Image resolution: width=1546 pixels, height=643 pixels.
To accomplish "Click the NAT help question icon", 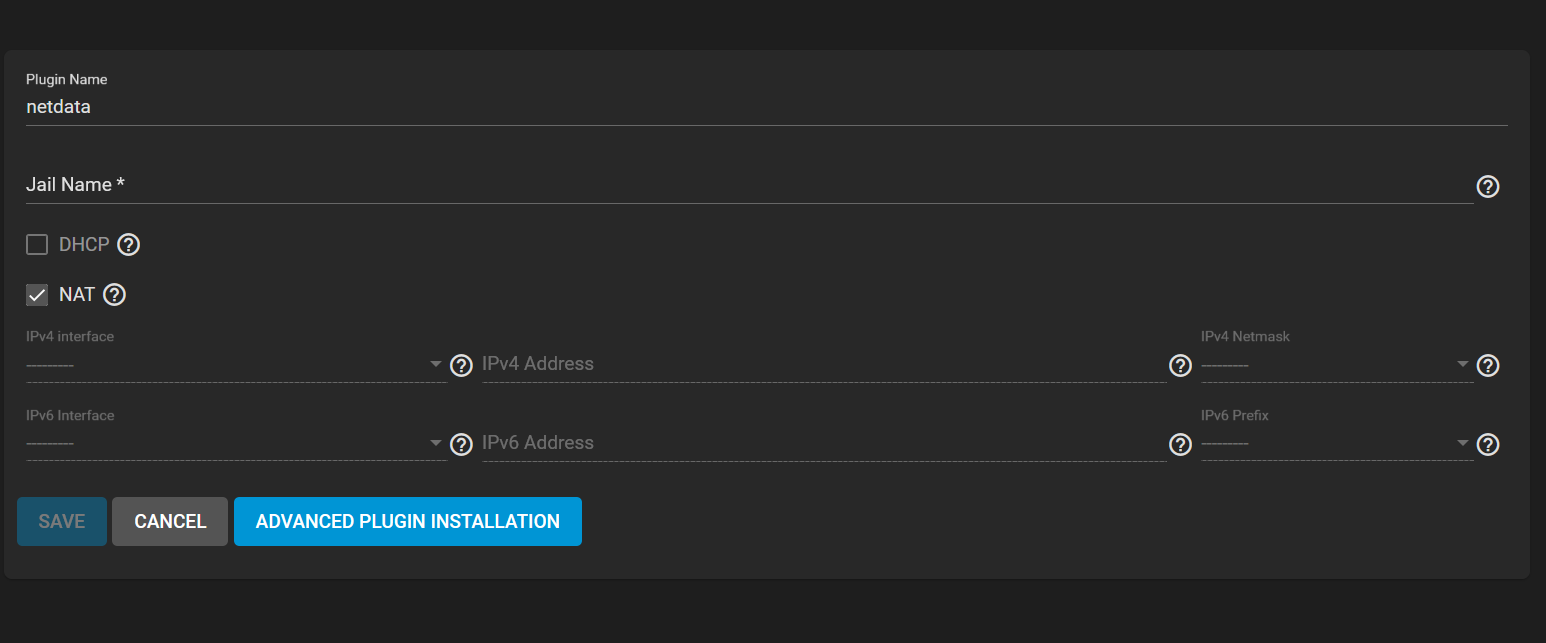I will pos(114,294).
